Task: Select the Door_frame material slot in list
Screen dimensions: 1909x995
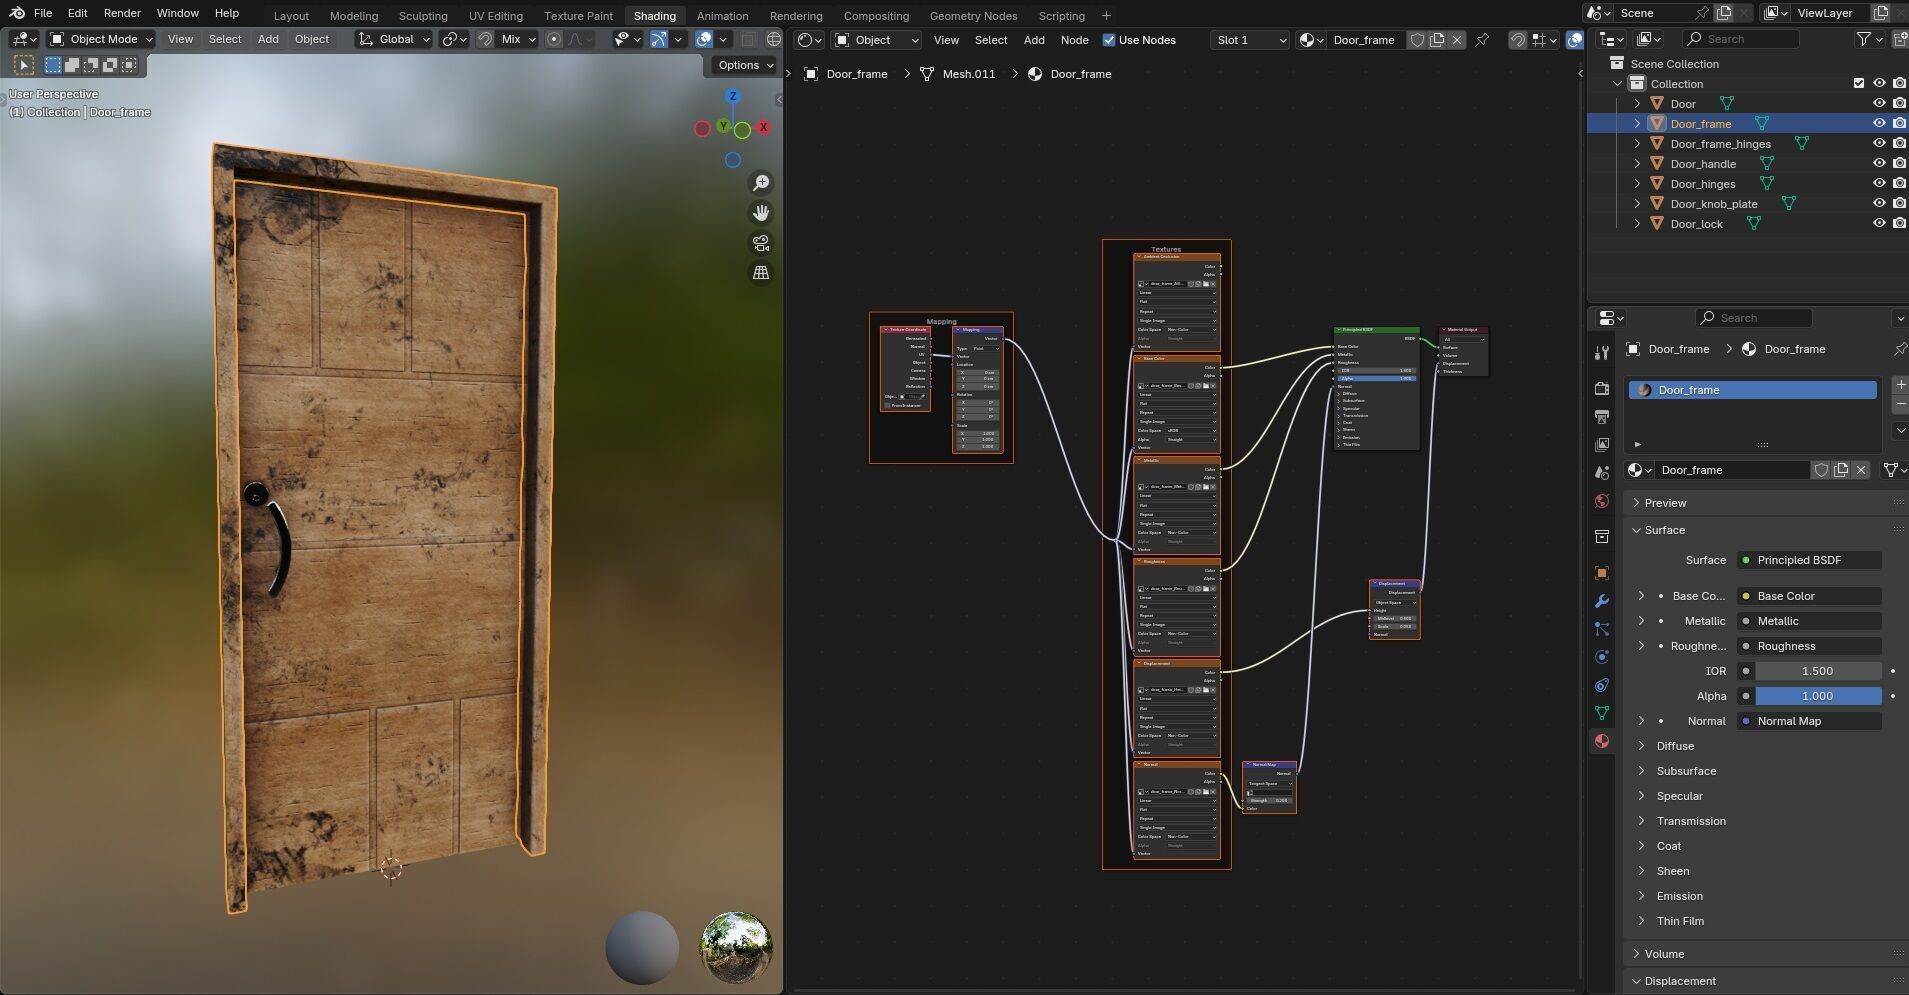Action: [x=1752, y=390]
